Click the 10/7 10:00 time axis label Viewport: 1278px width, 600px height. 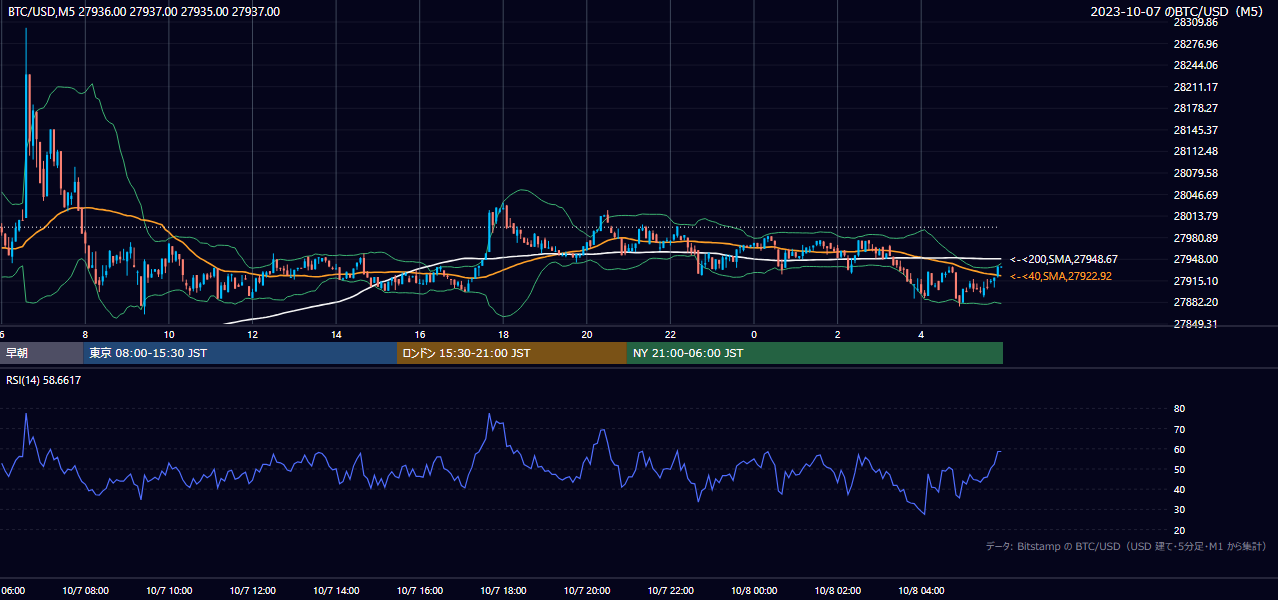coord(169,590)
